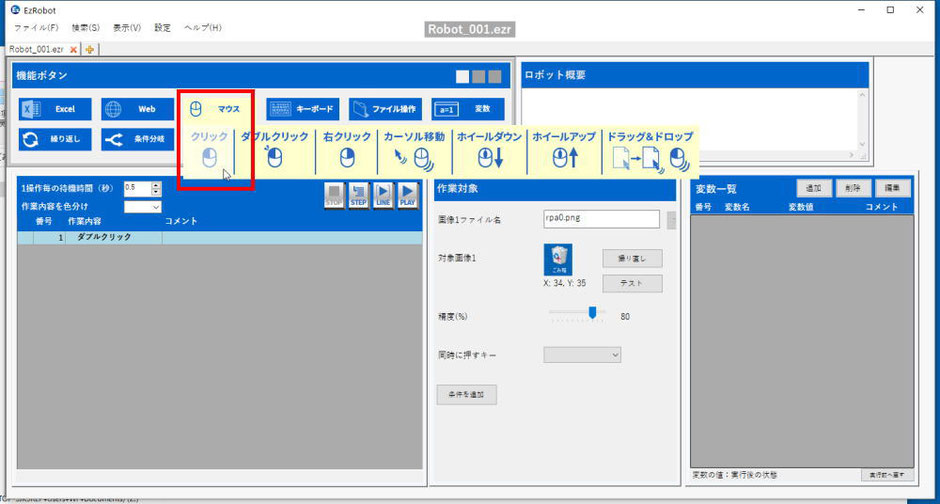Click the 追加 button in 変数一覧
940x504 pixels.
(x=814, y=188)
